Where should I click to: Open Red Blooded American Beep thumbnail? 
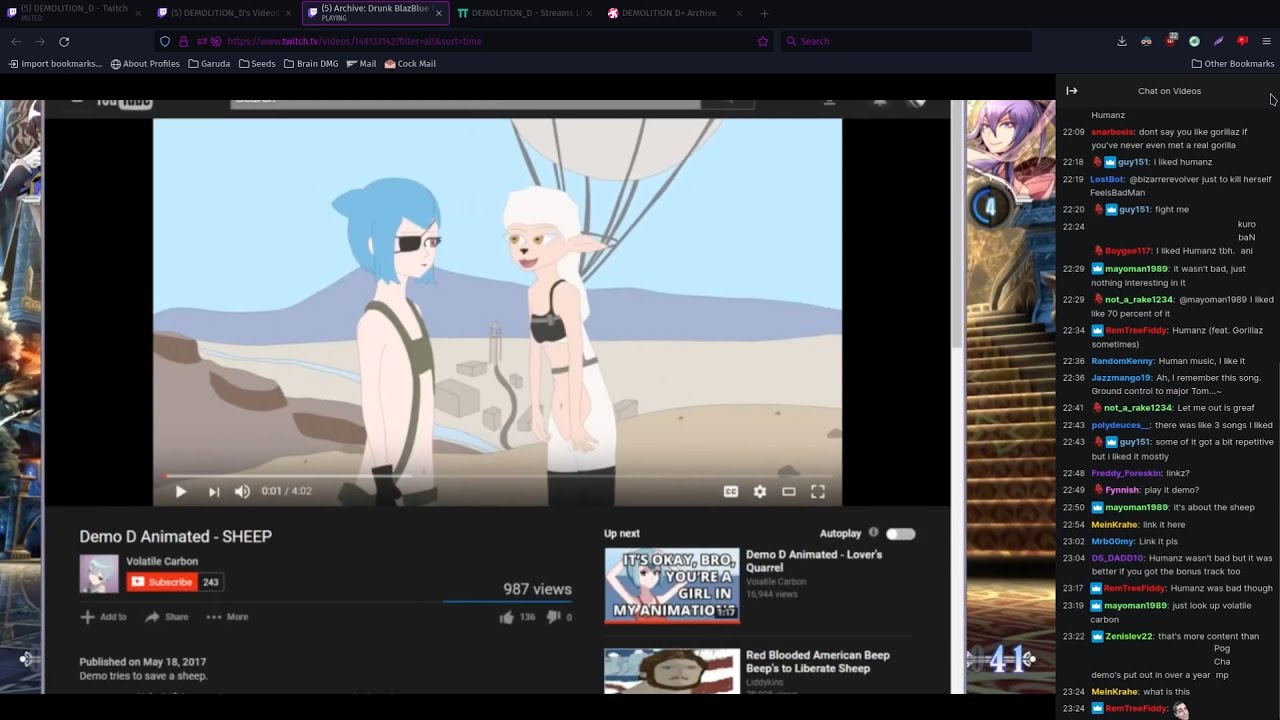pyautogui.click(x=672, y=672)
